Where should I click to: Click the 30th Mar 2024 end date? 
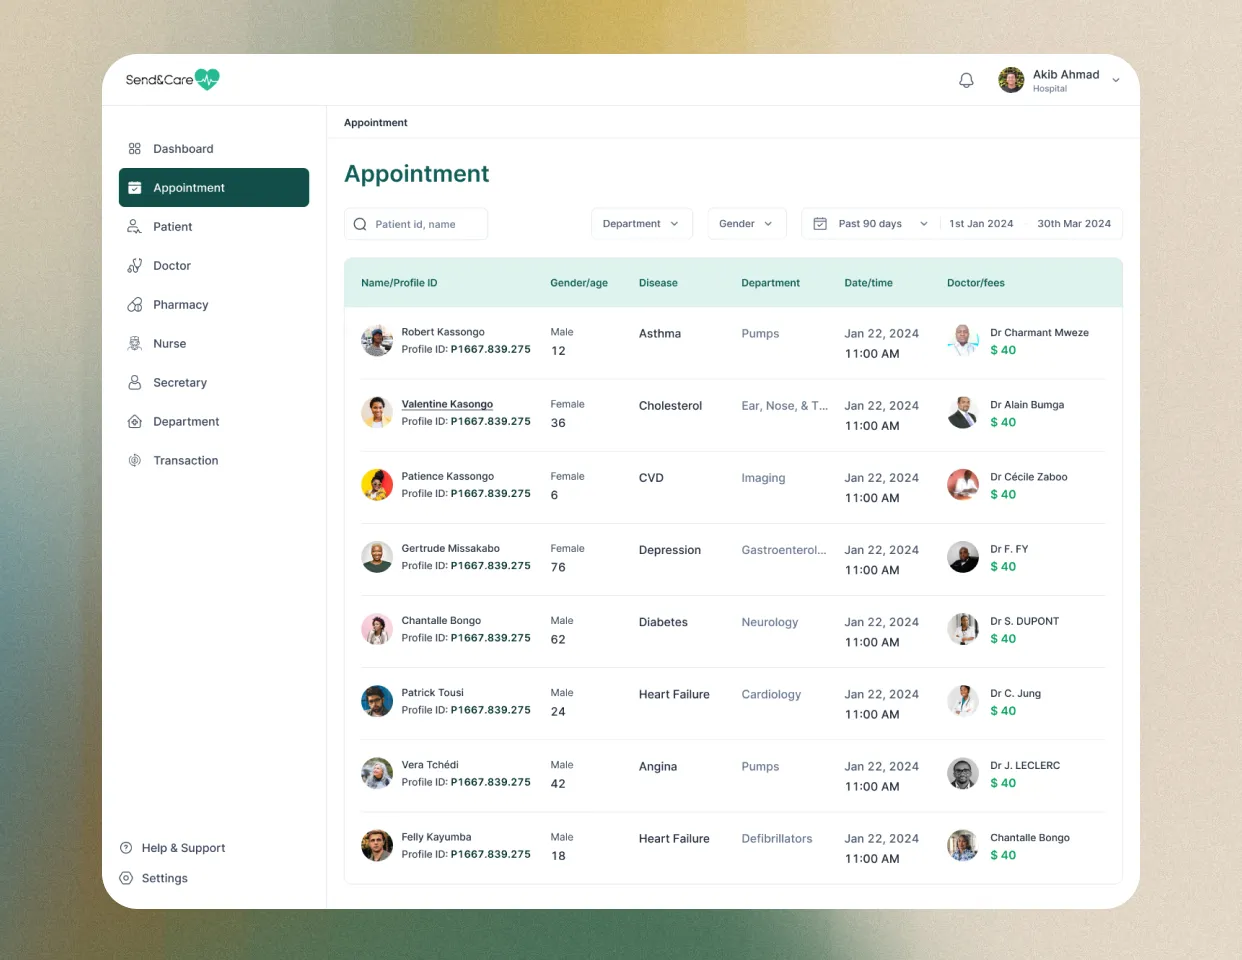(x=1074, y=224)
